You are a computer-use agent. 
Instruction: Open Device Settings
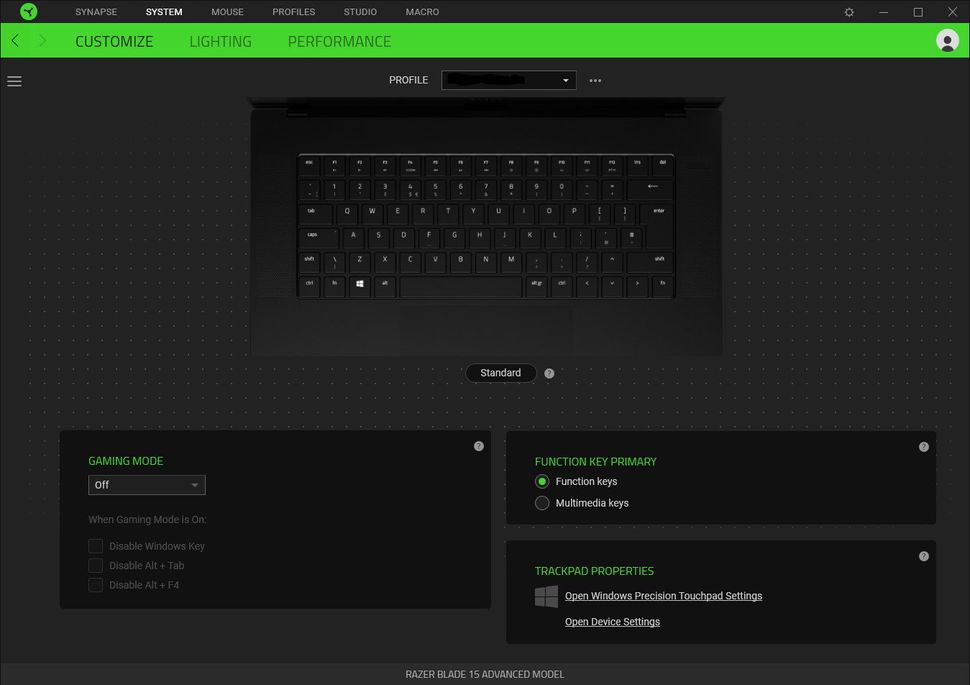611,621
